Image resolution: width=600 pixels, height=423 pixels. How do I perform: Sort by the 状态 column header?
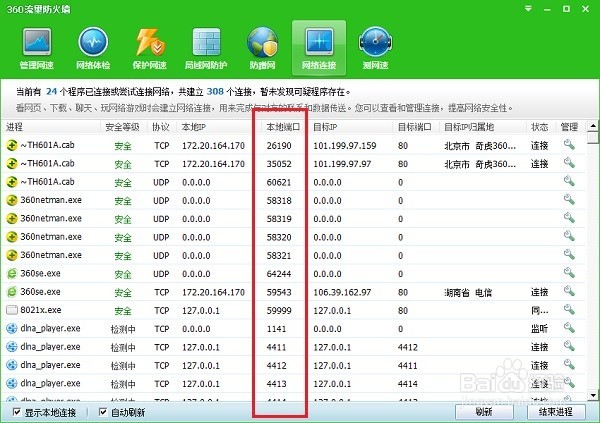540,127
